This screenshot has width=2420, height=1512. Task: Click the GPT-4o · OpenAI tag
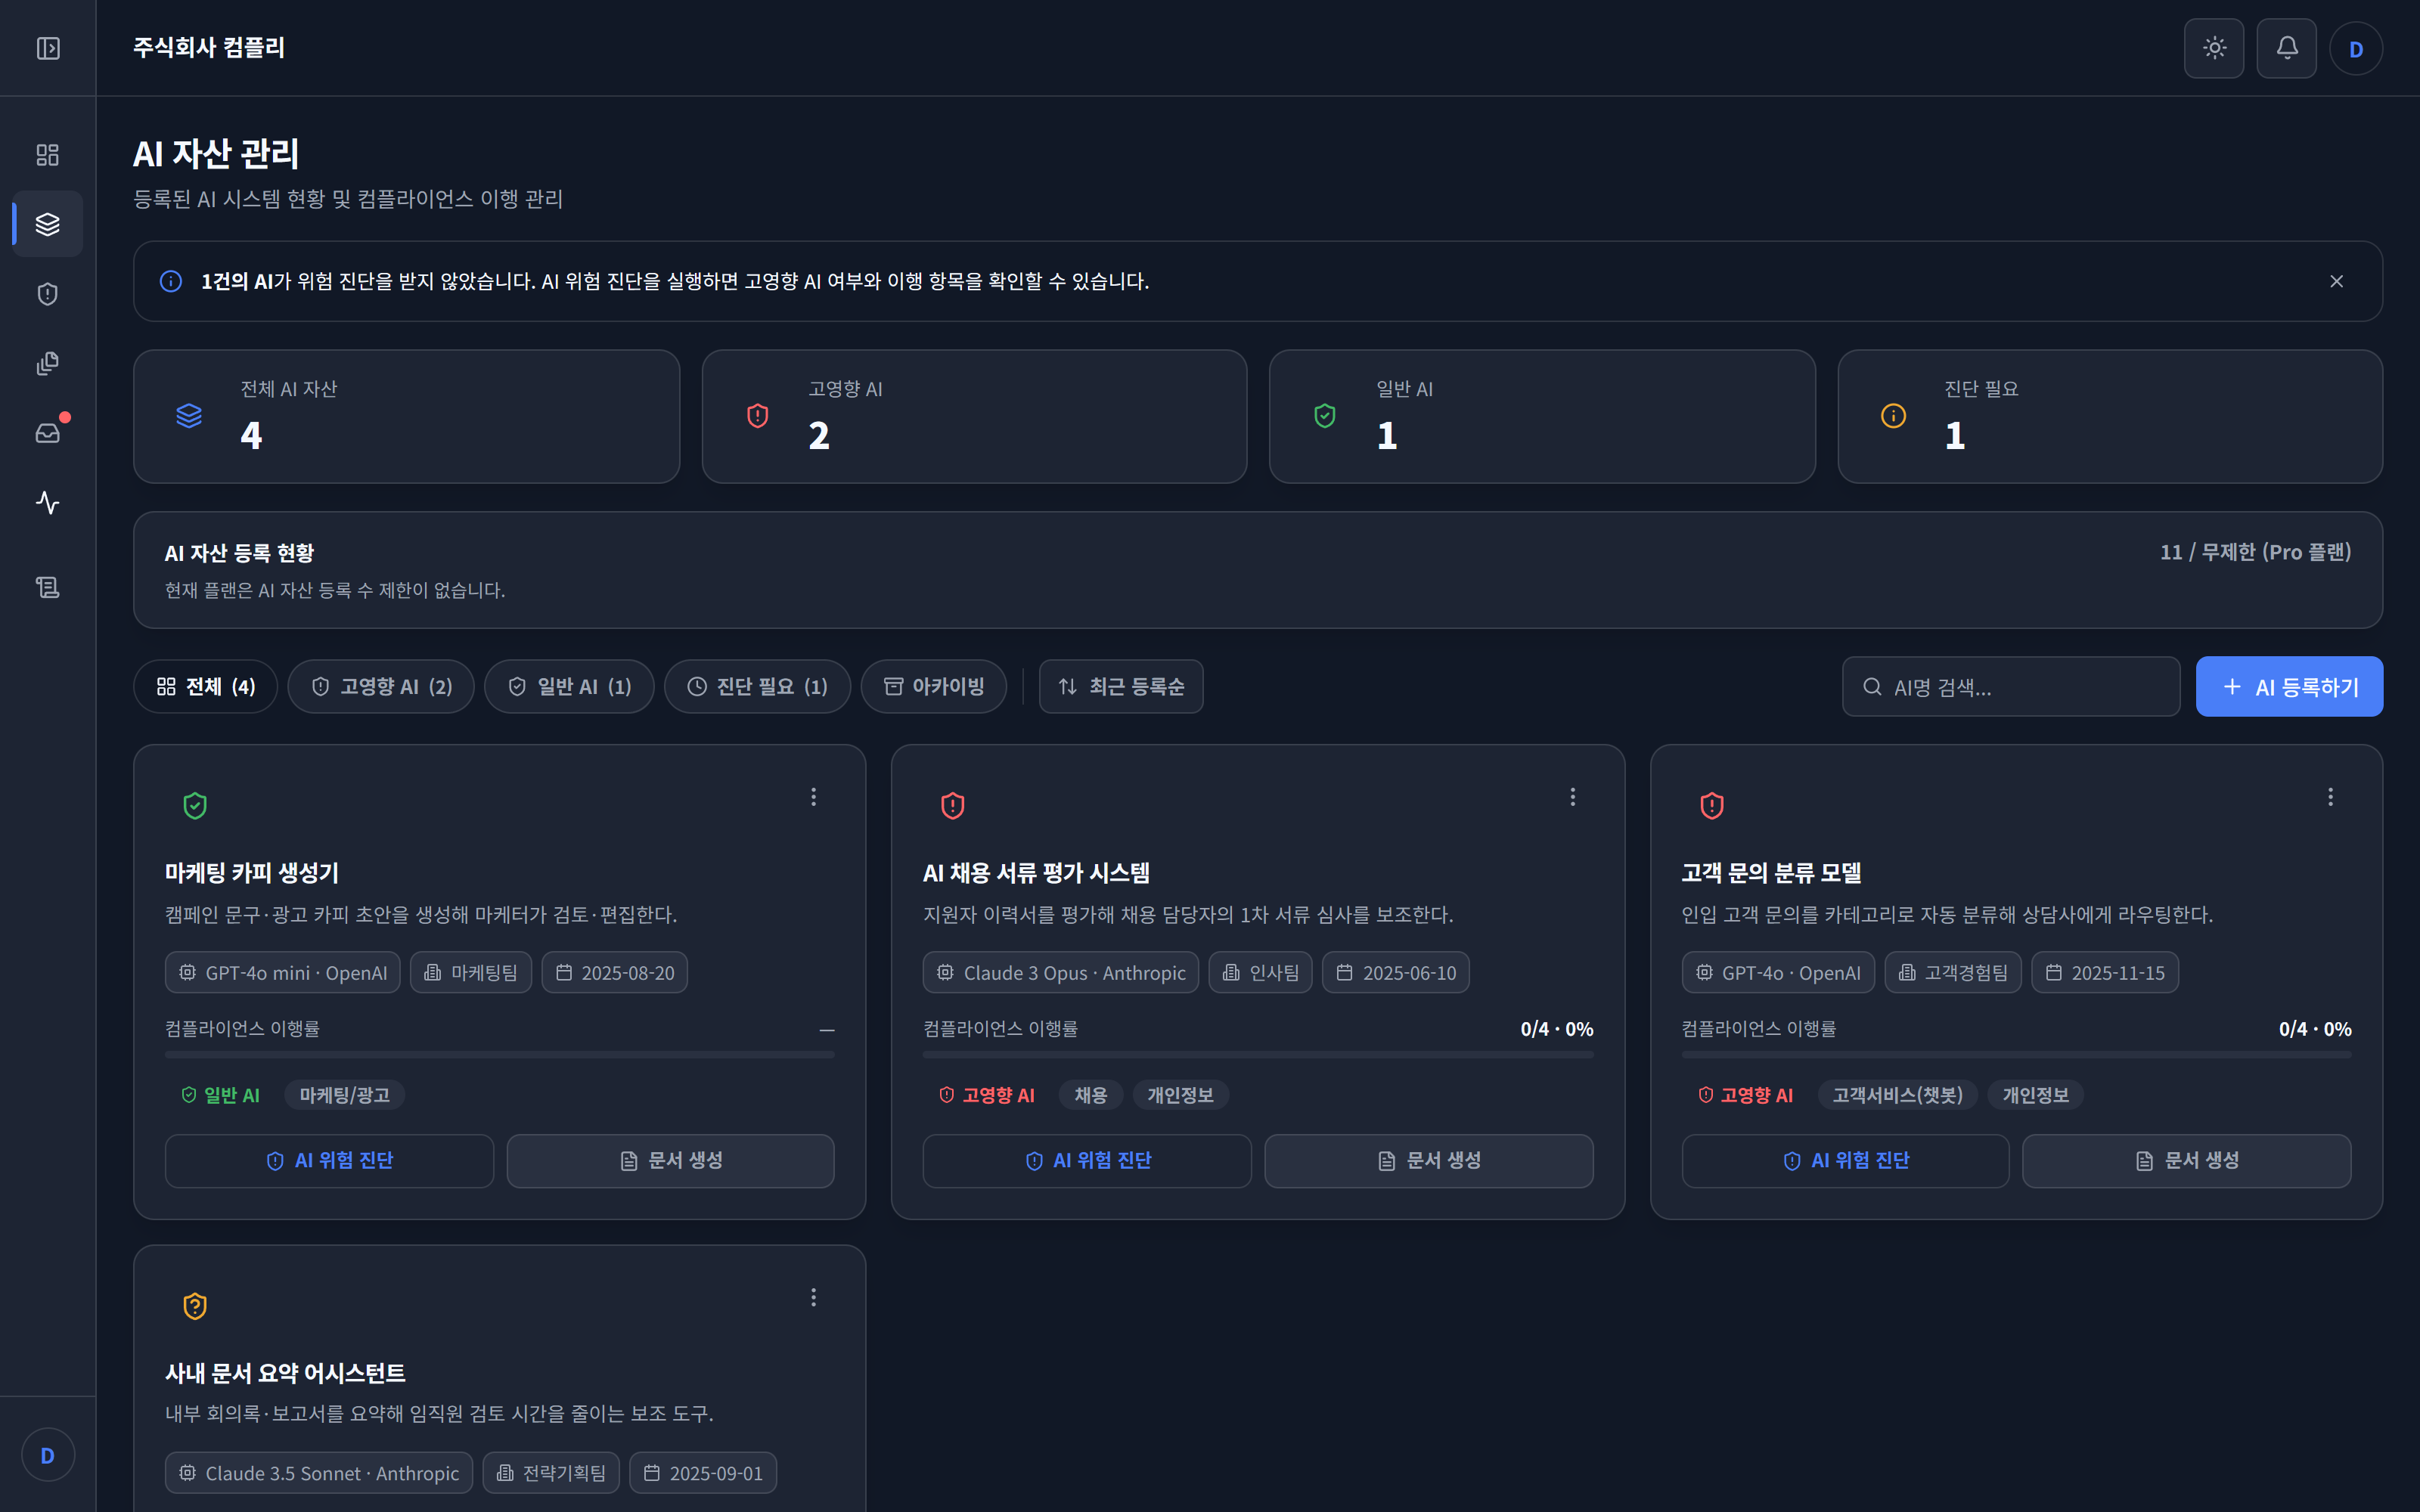(1778, 972)
